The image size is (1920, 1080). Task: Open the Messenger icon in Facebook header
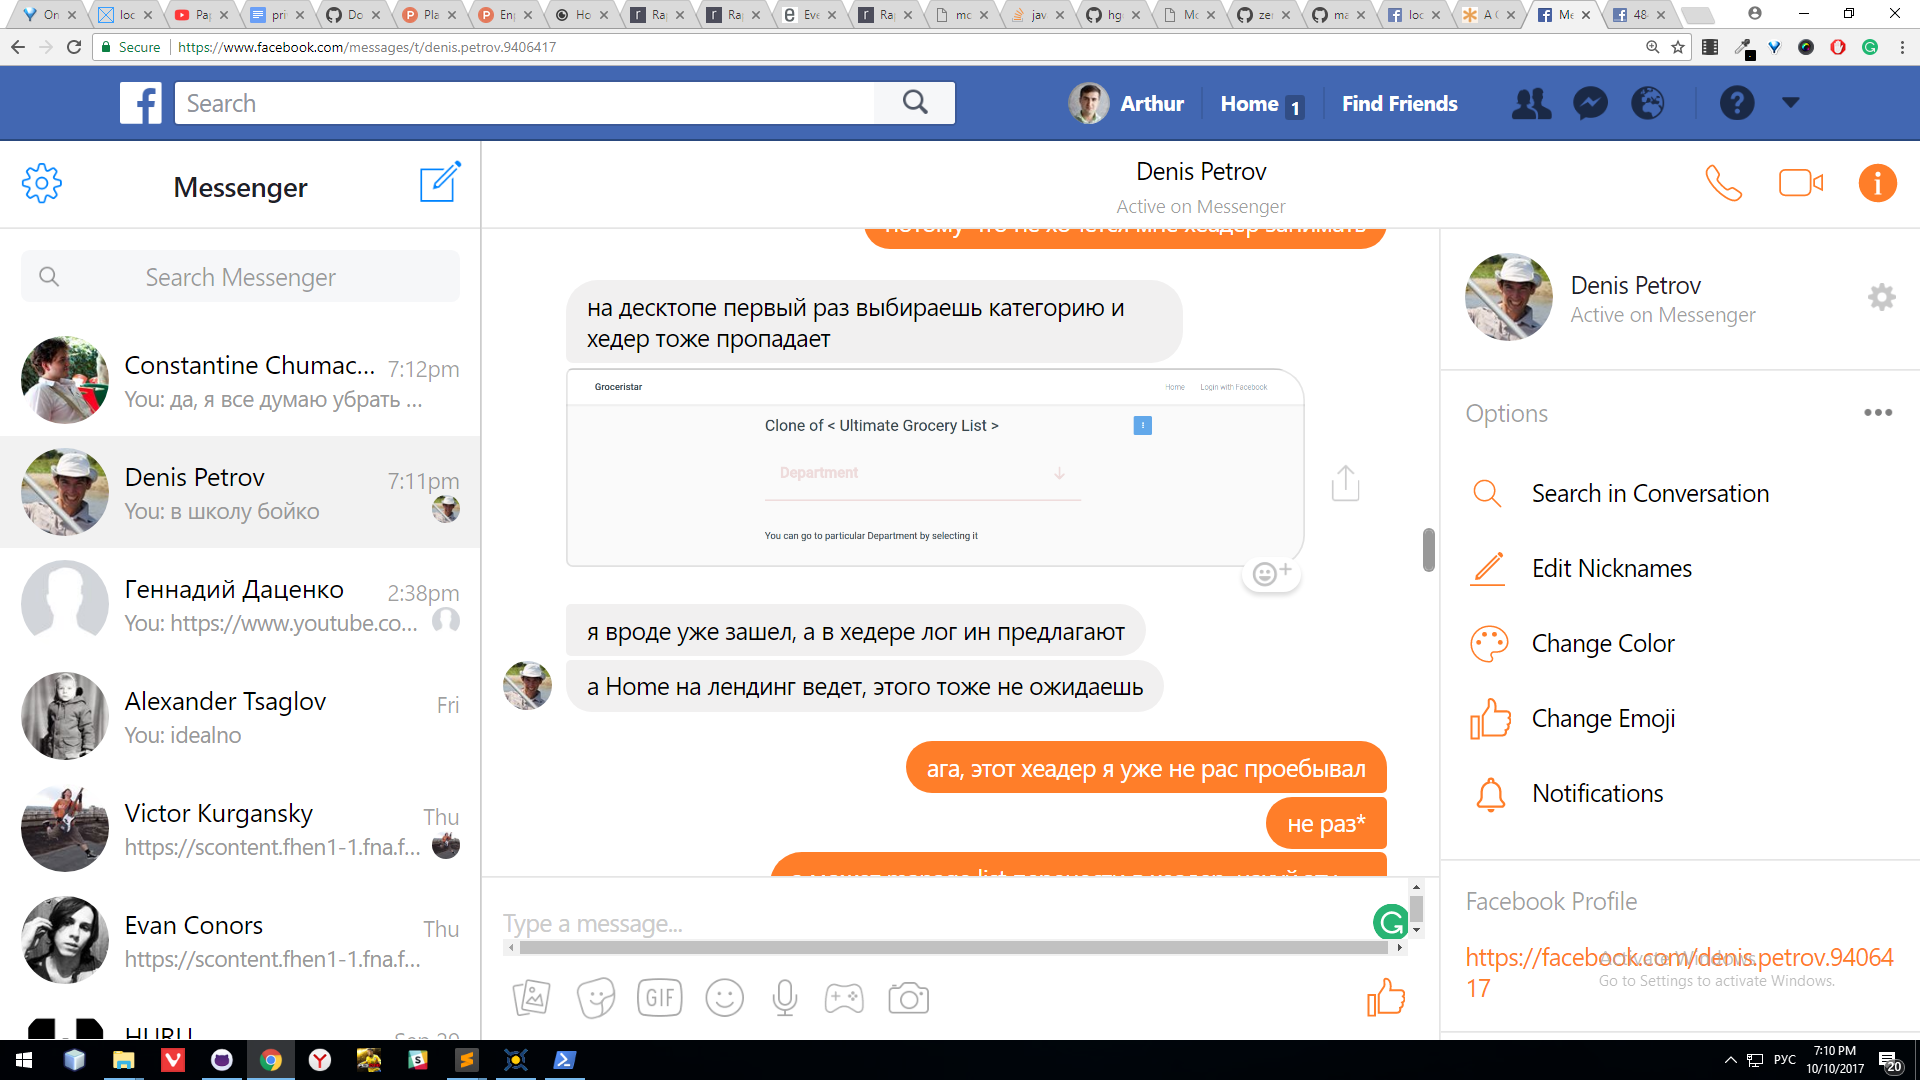coord(1590,103)
